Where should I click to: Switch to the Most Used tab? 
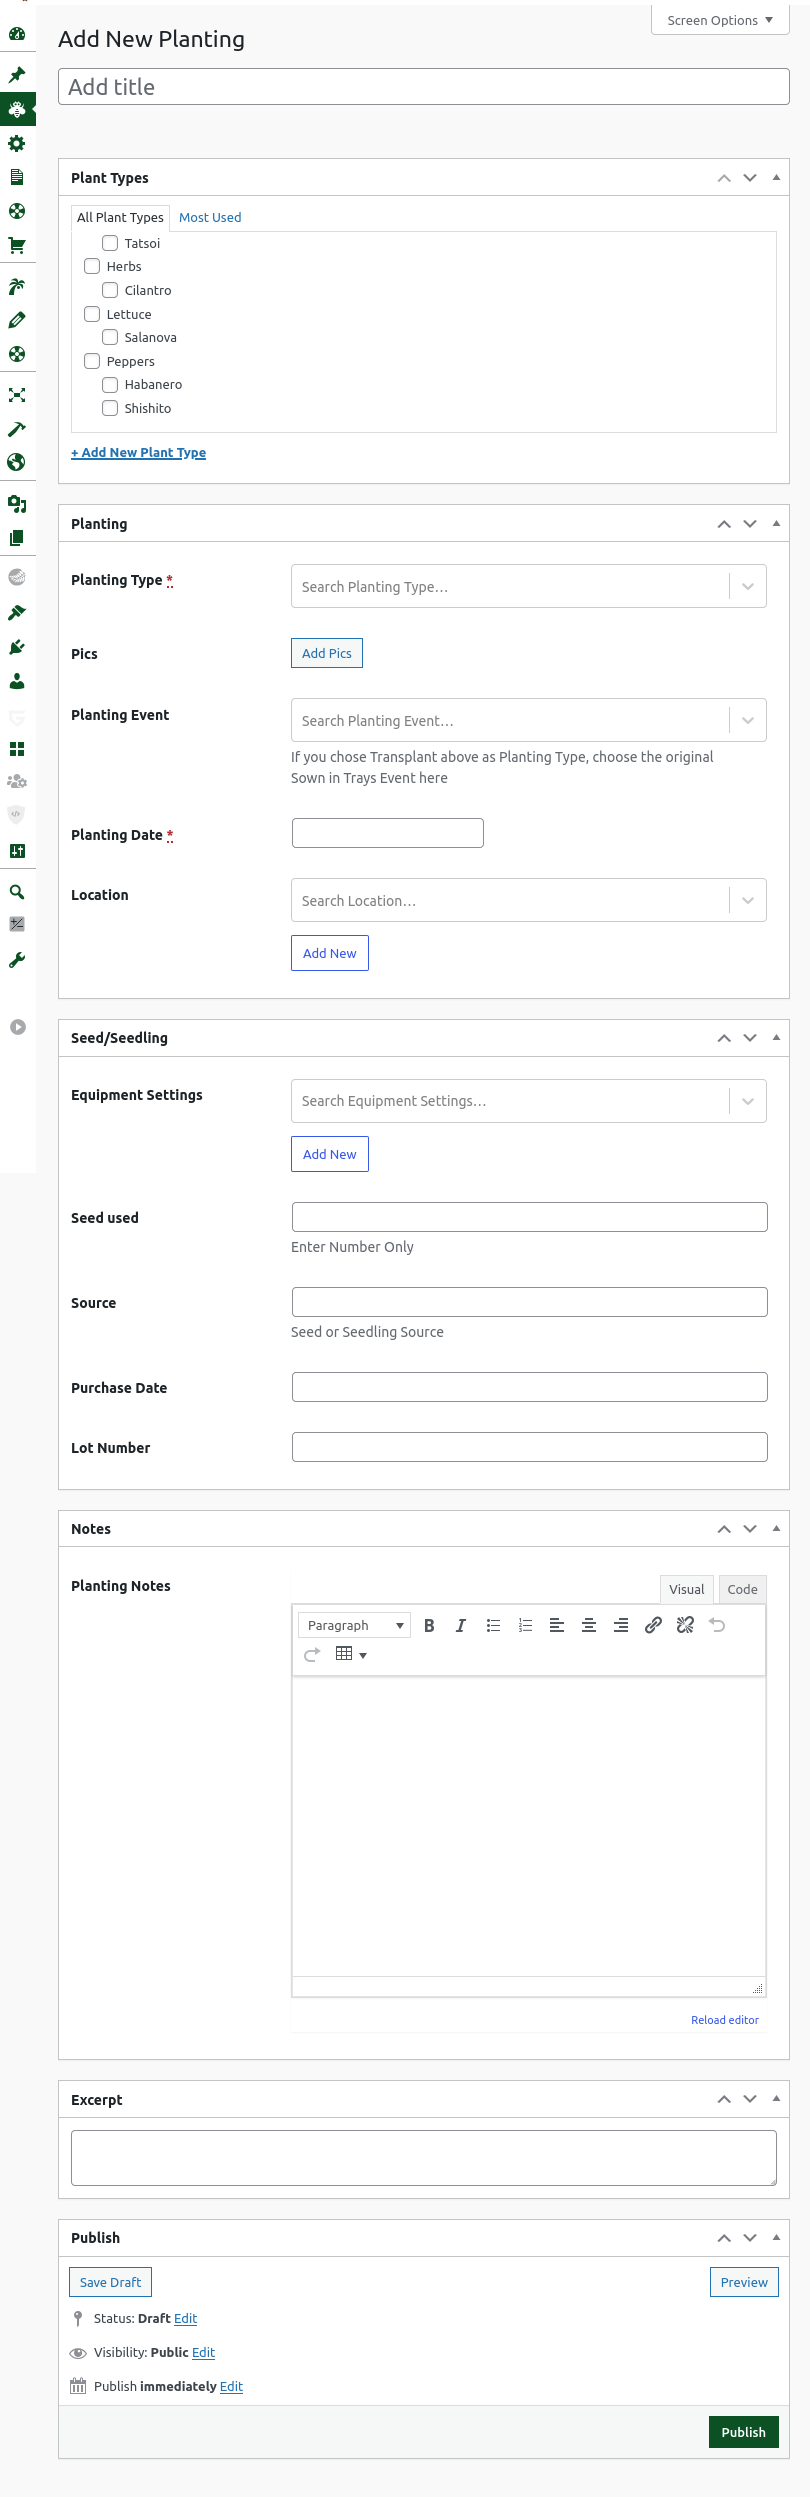(210, 217)
